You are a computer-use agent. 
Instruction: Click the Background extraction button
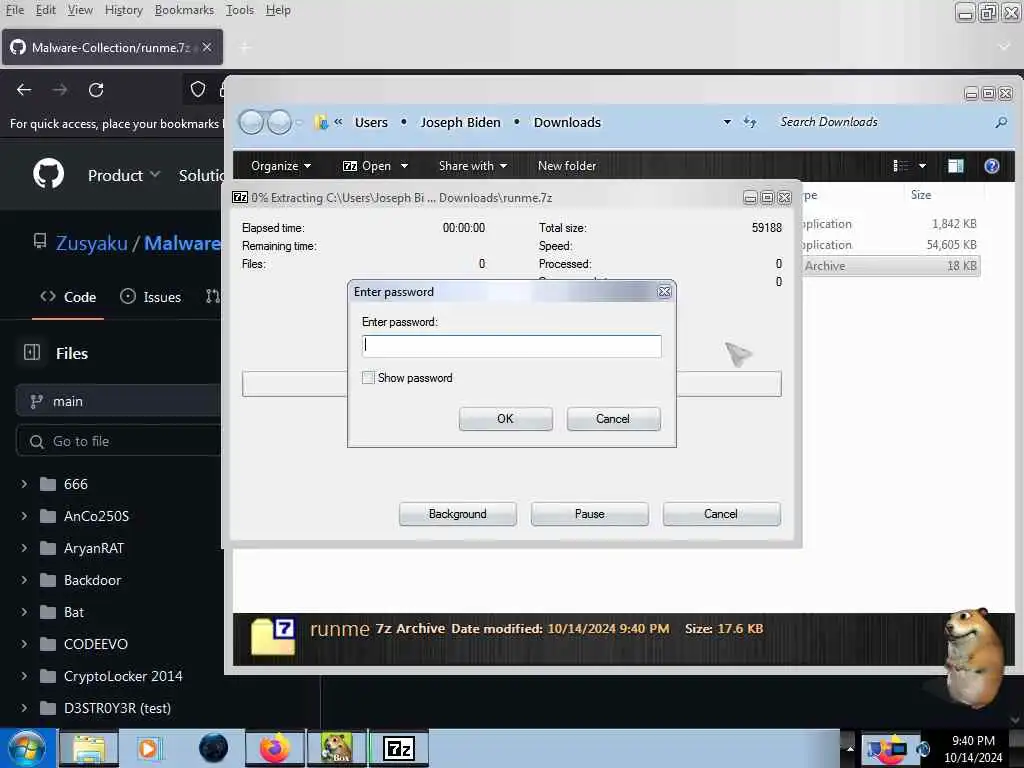click(458, 514)
